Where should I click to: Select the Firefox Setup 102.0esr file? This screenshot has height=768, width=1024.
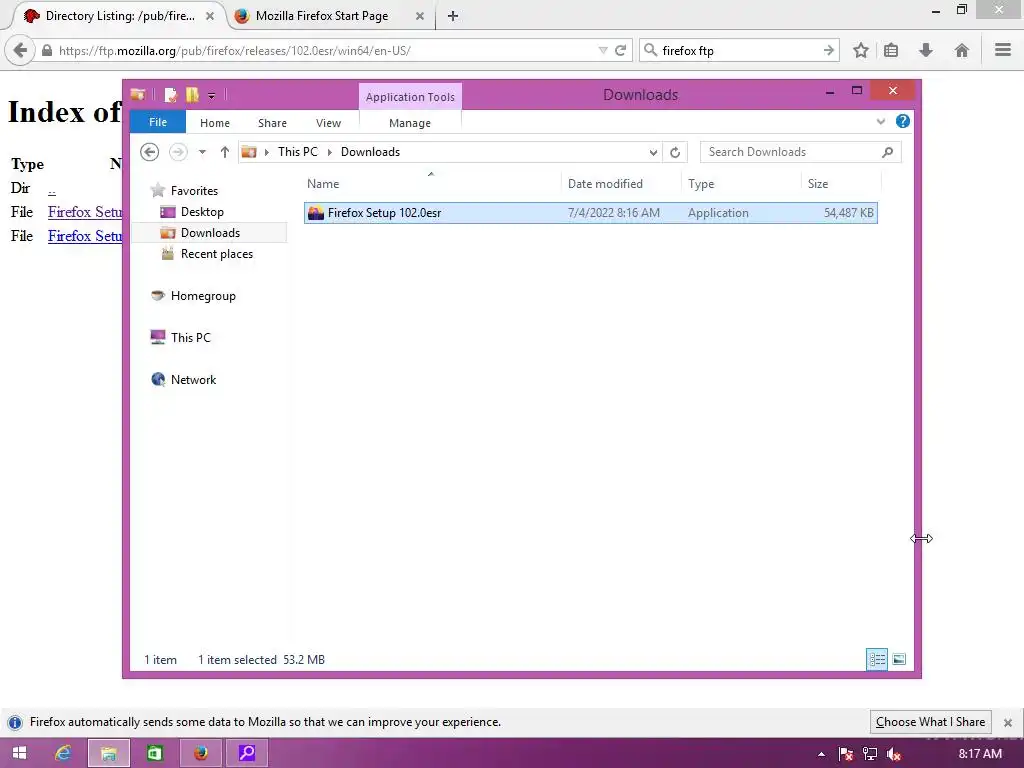(x=590, y=213)
